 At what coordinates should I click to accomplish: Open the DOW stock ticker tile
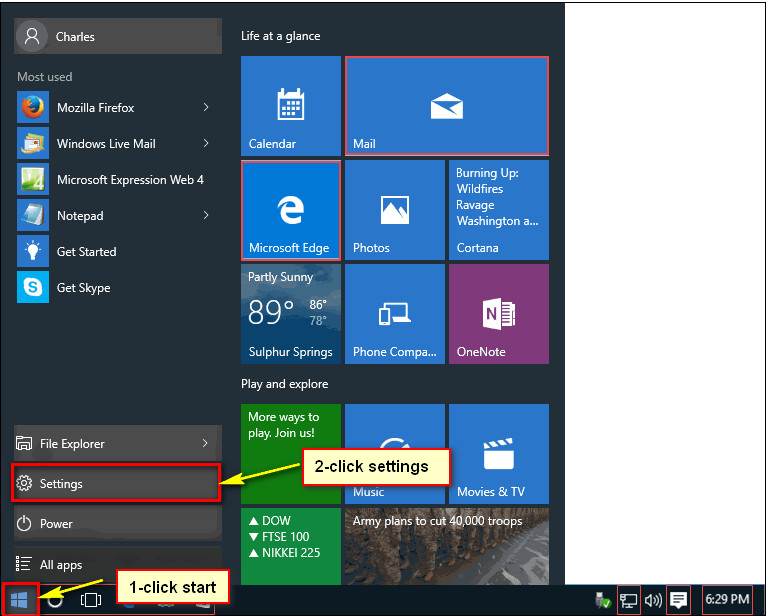click(291, 546)
